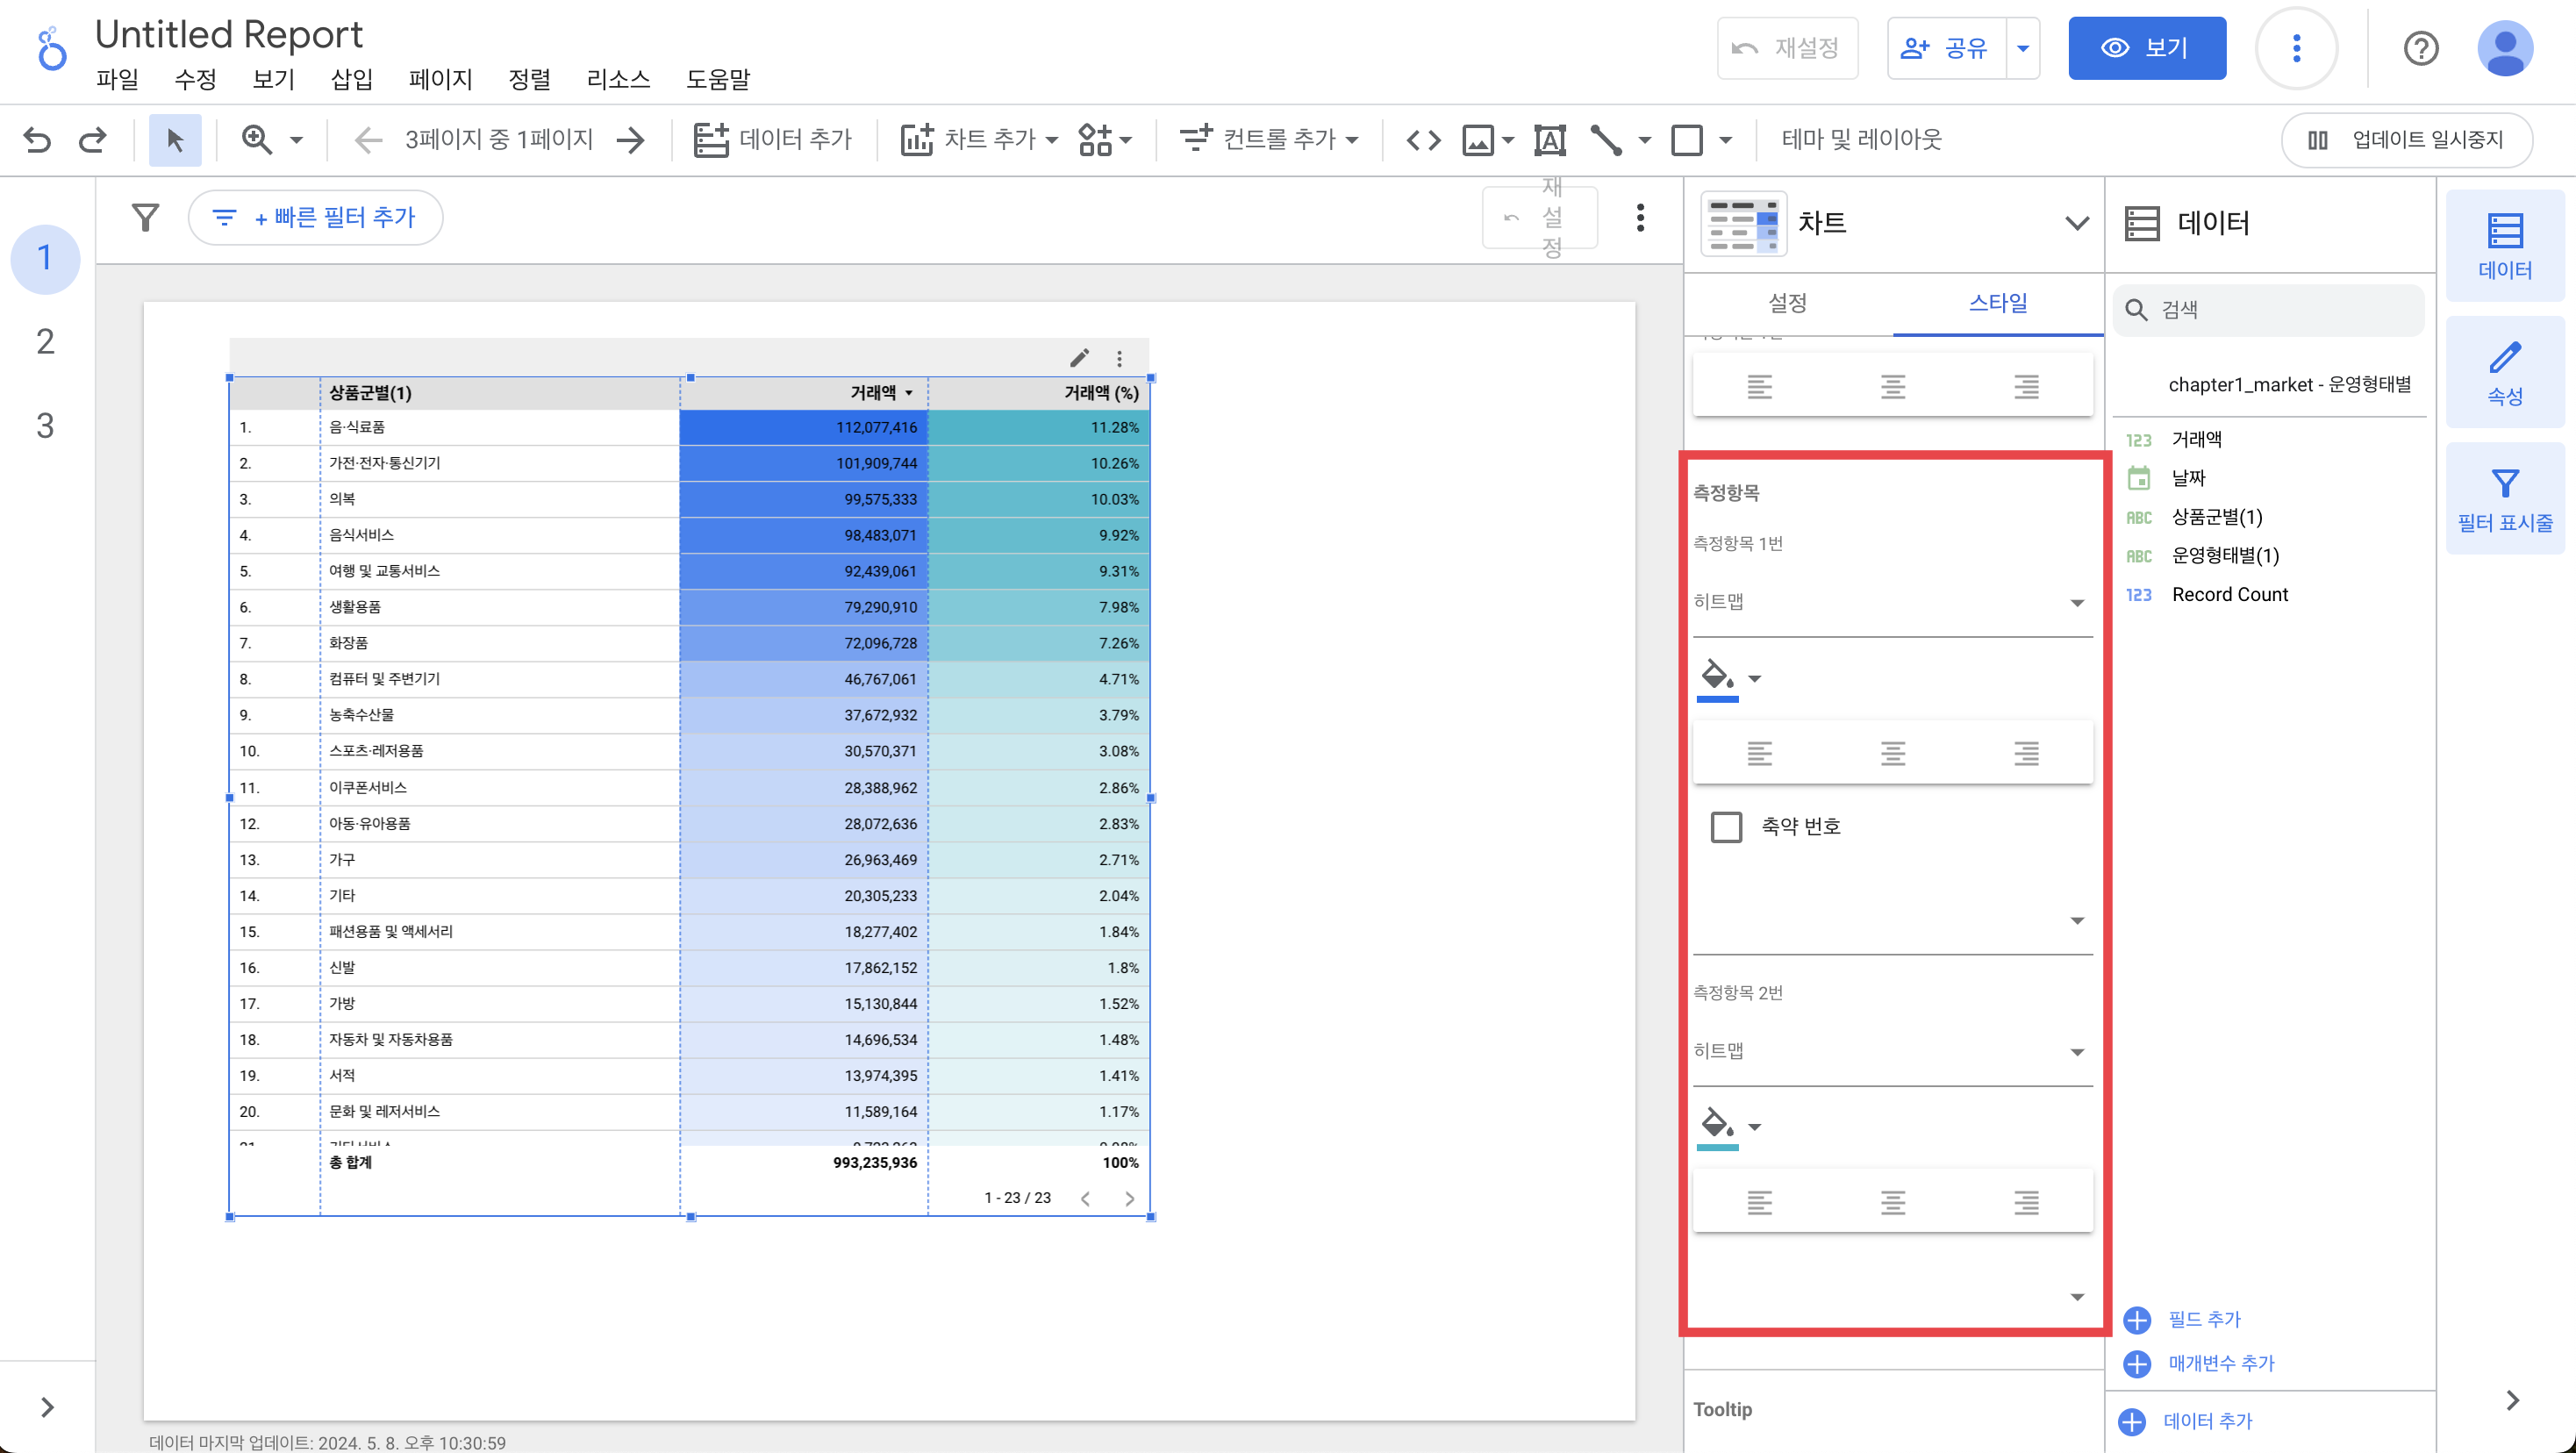Open the 삽입 menu

click(x=351, y=79)
